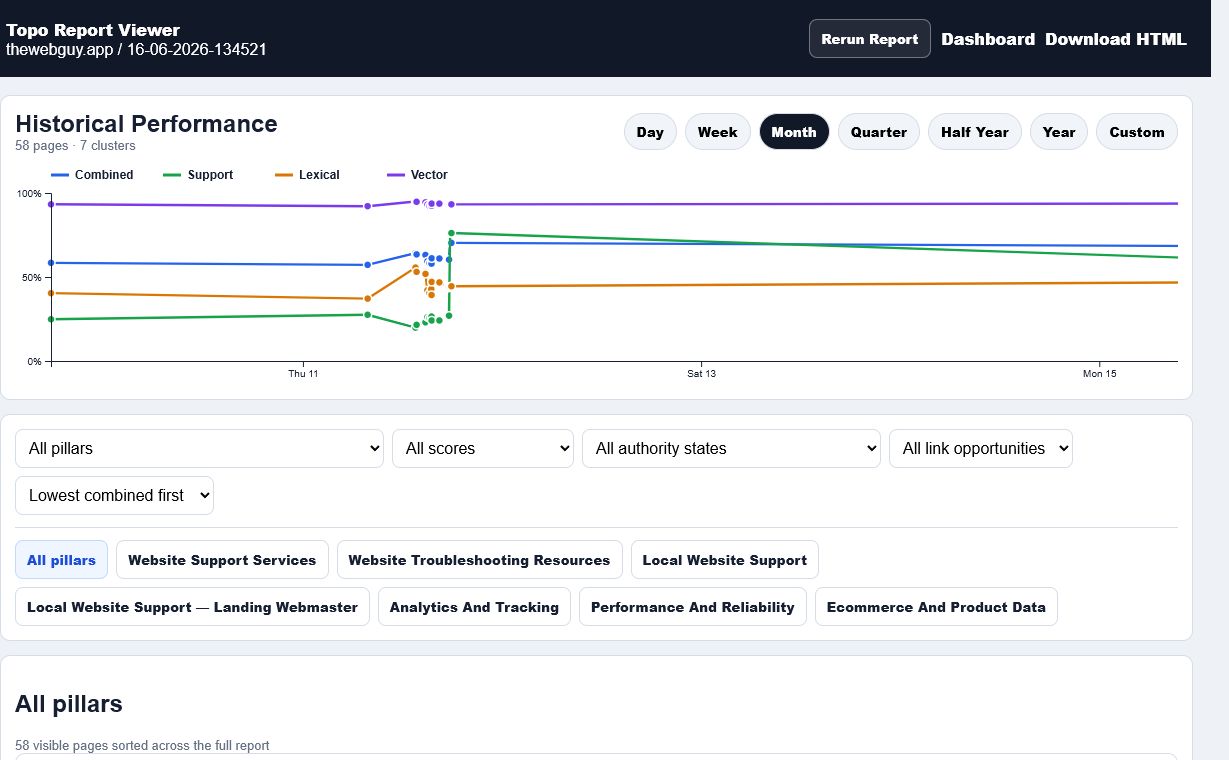Click the 58 visible pages sorted text
The image size is (1229, 760).
click(x=142, y=746)
